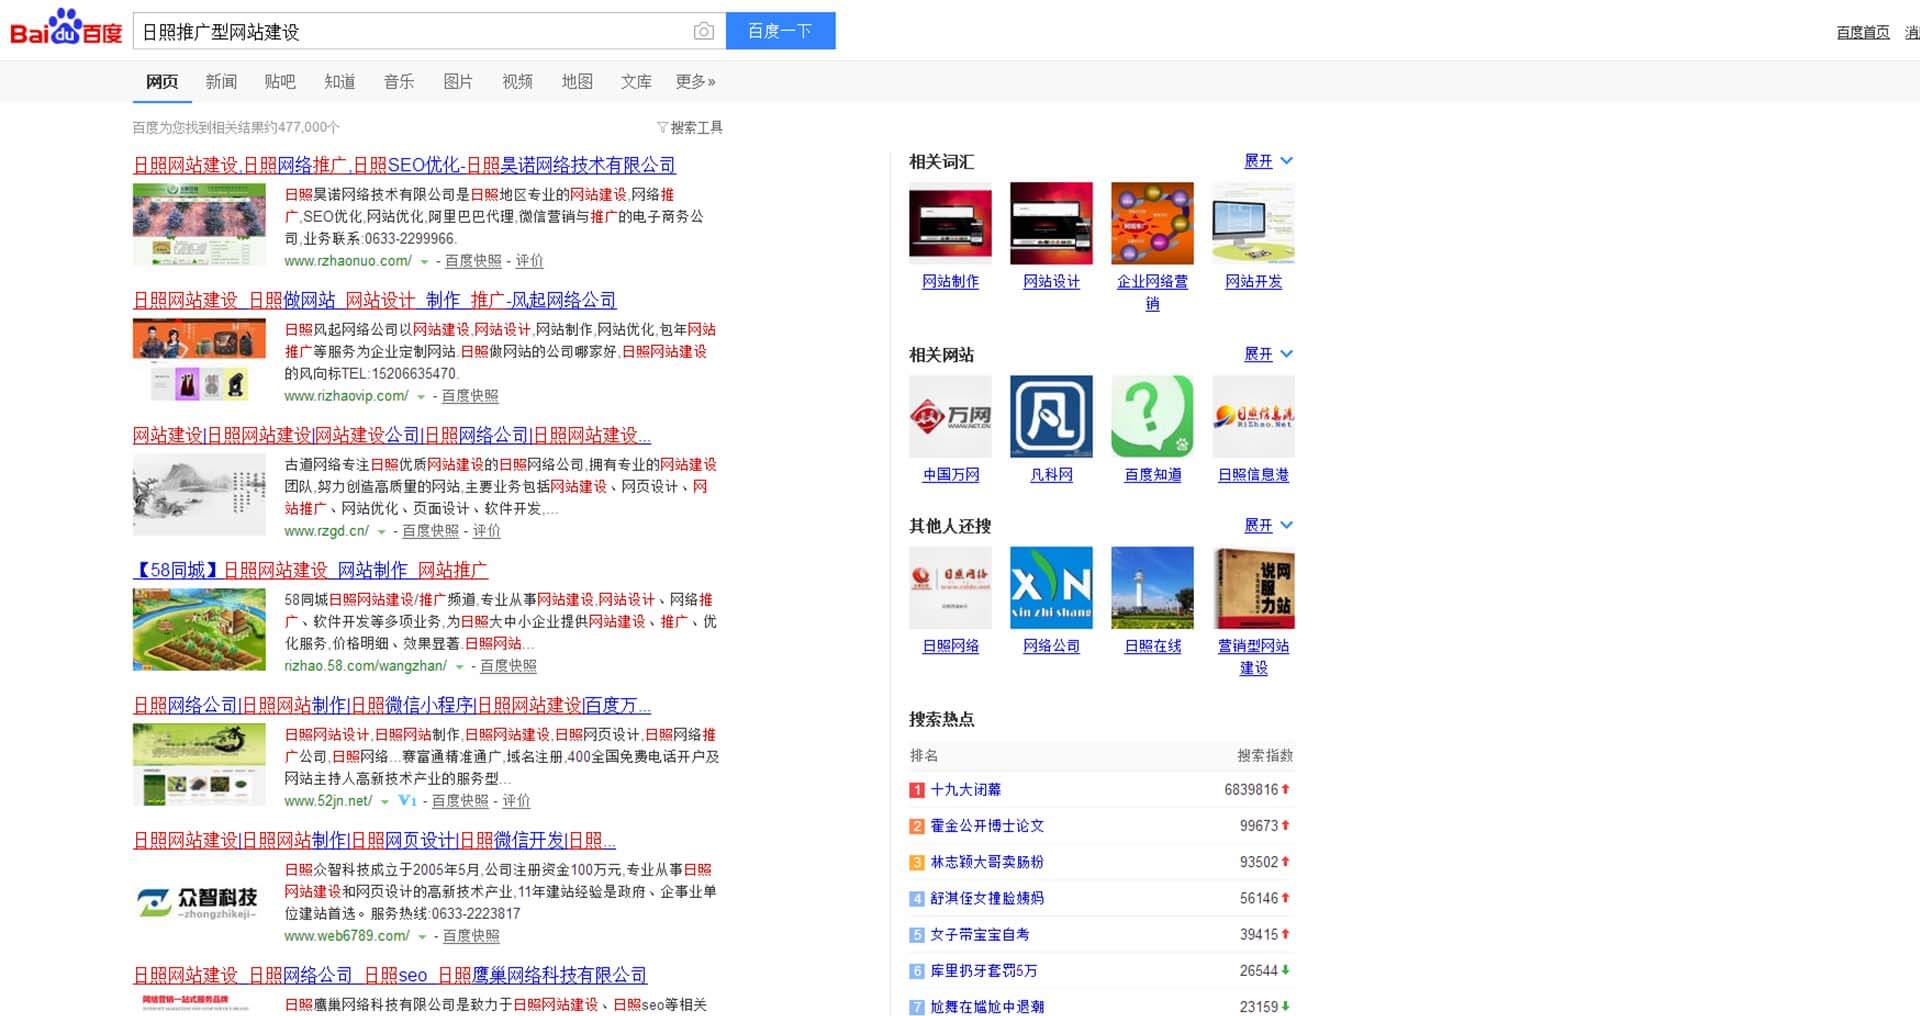Open hot topic 库里扔牙套罚5万

(x=983, y=971)
